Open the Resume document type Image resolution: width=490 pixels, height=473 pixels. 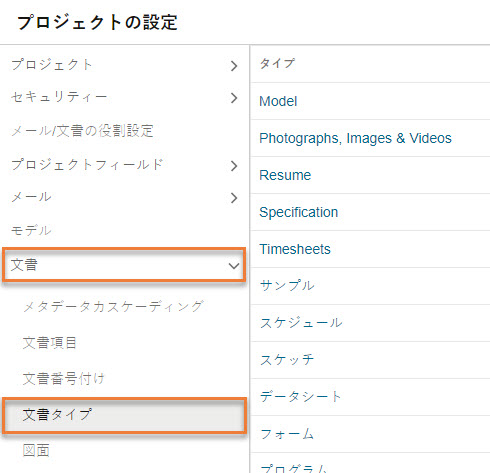point(285,175)
